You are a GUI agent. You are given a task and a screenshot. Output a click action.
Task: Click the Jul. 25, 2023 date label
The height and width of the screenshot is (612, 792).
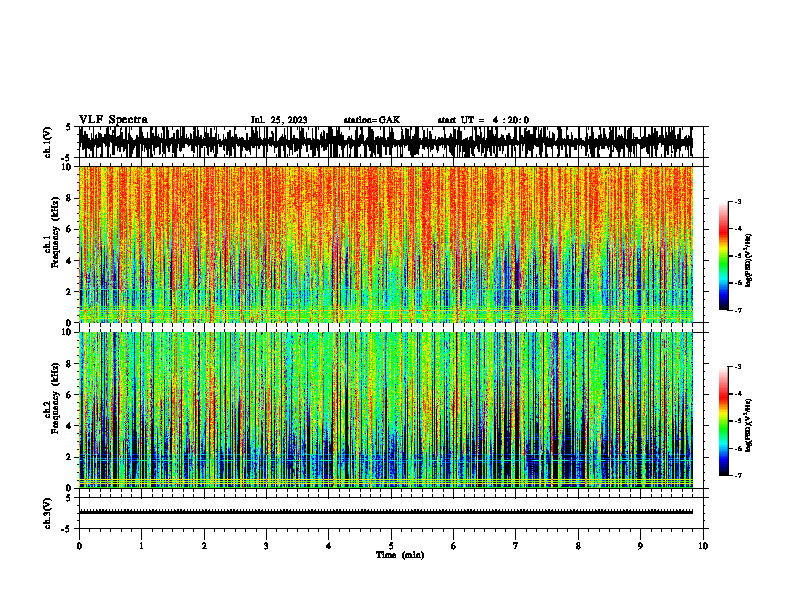(279, 120)
